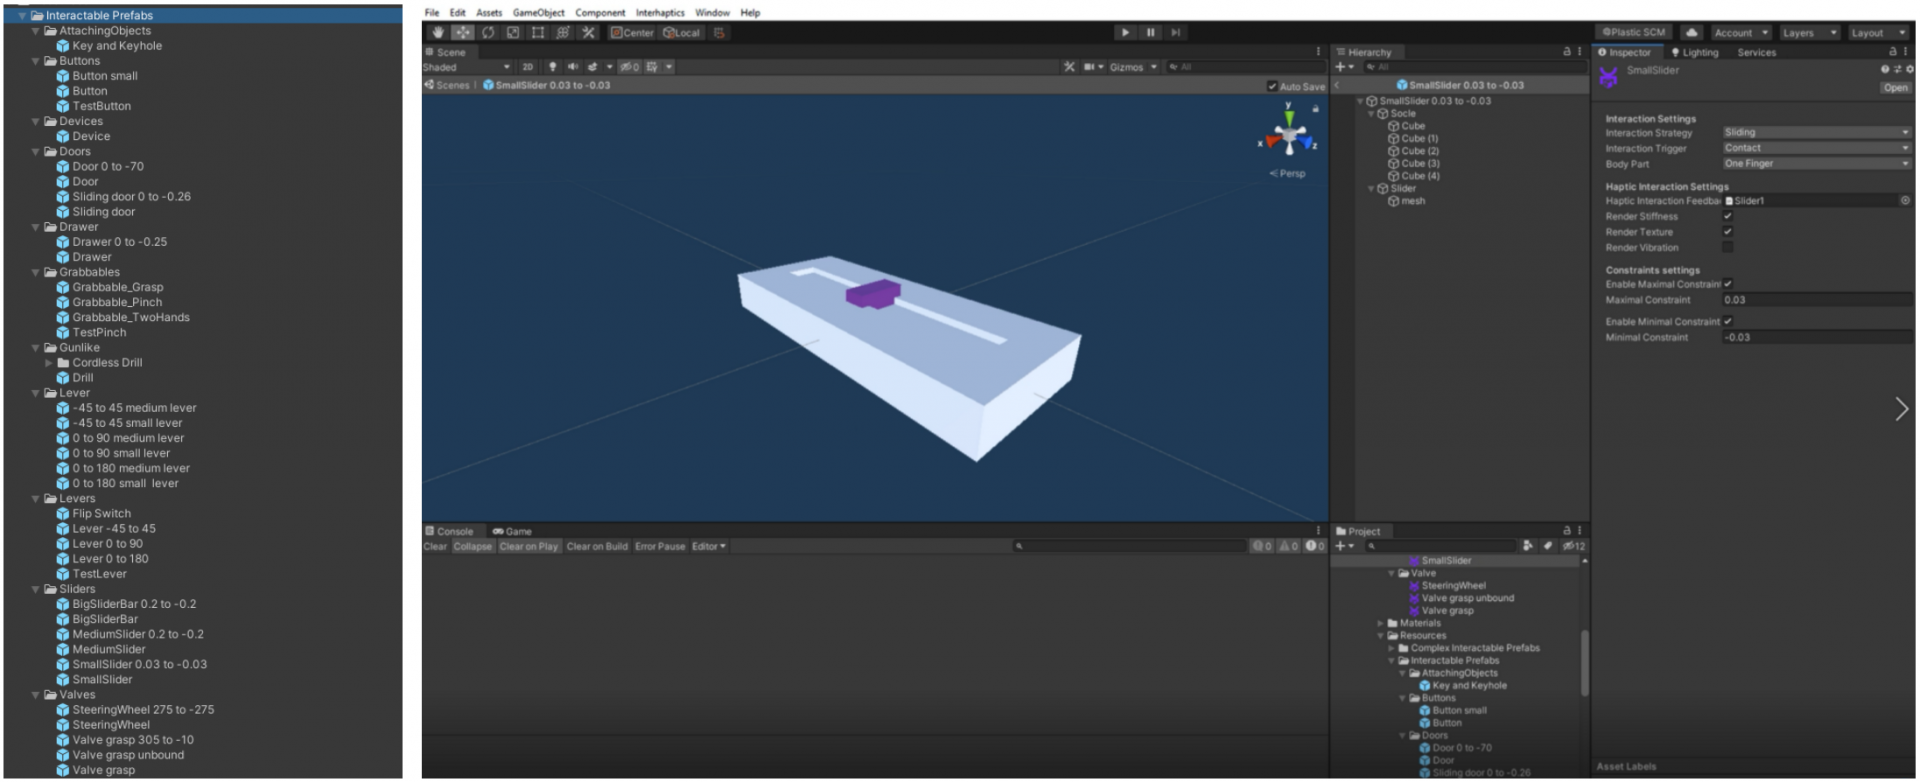Image resolution: width=1920 pixels, height=782 pixels.
Task: Click the Persp projection label
Action: click(x=1288, y=174)
